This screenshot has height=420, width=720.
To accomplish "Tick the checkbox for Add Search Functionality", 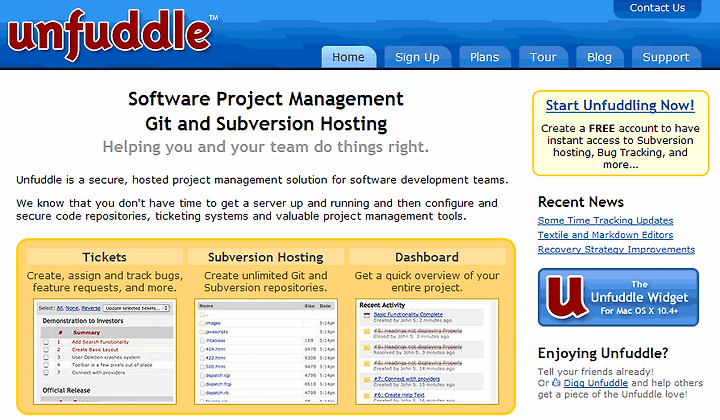I will [45, 342].
